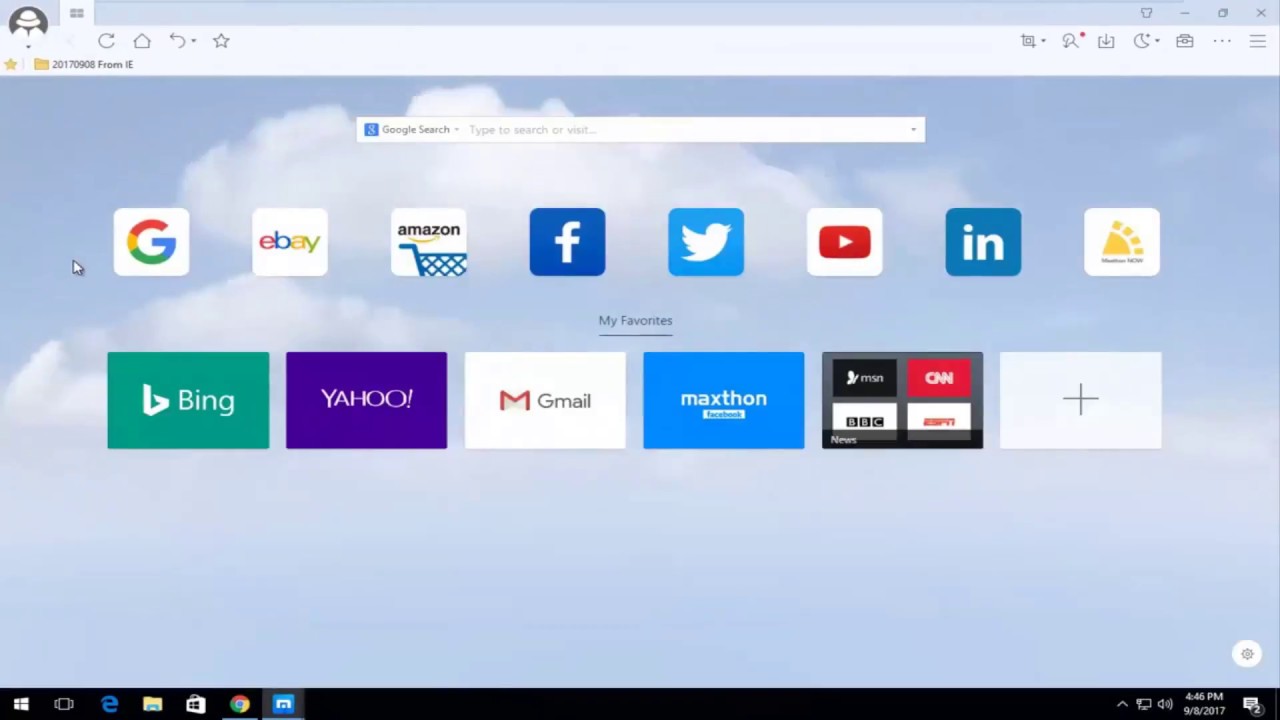Open the toolbox briefcase icon
The width and height of the screenshot is (1280, 720).
coord(1185,41)
